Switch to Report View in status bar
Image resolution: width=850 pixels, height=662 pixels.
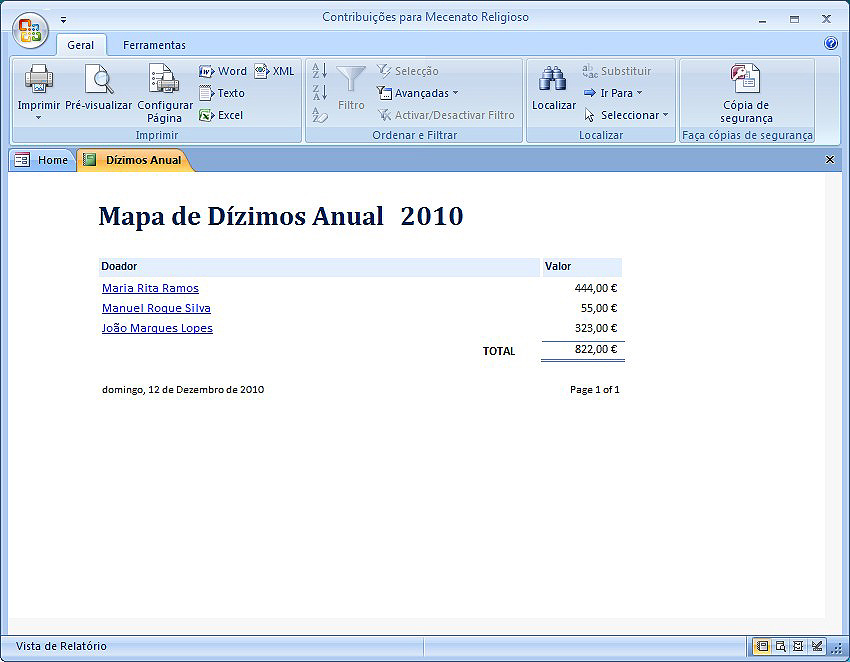(x=762, y=646)
